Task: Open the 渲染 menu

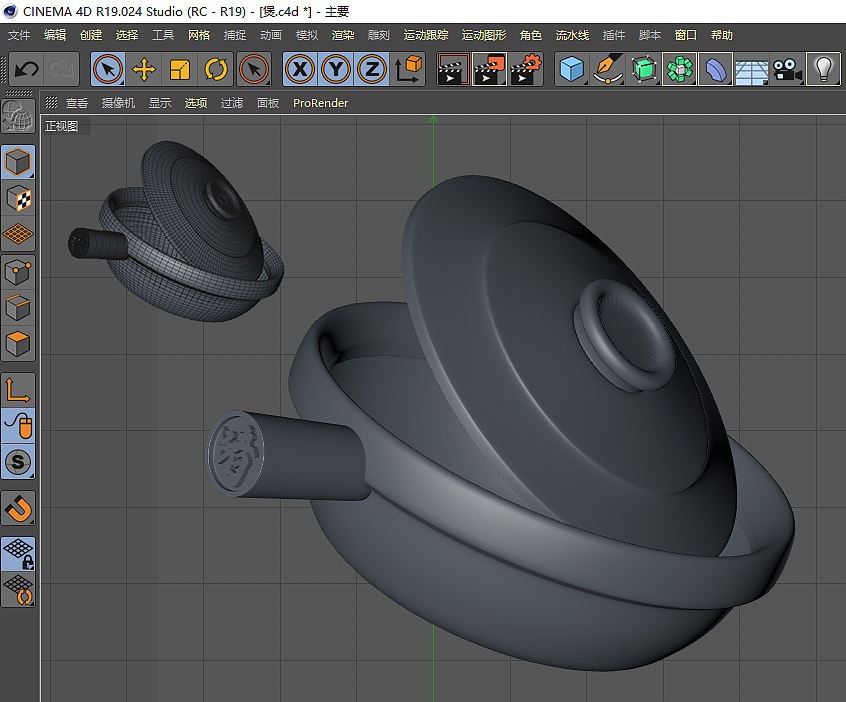Action: pos(343,35)
